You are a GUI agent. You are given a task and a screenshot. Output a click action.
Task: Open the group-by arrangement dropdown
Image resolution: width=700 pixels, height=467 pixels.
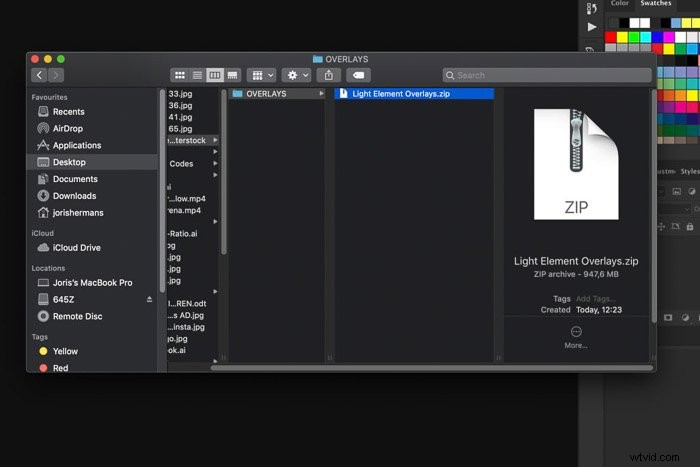262,75
